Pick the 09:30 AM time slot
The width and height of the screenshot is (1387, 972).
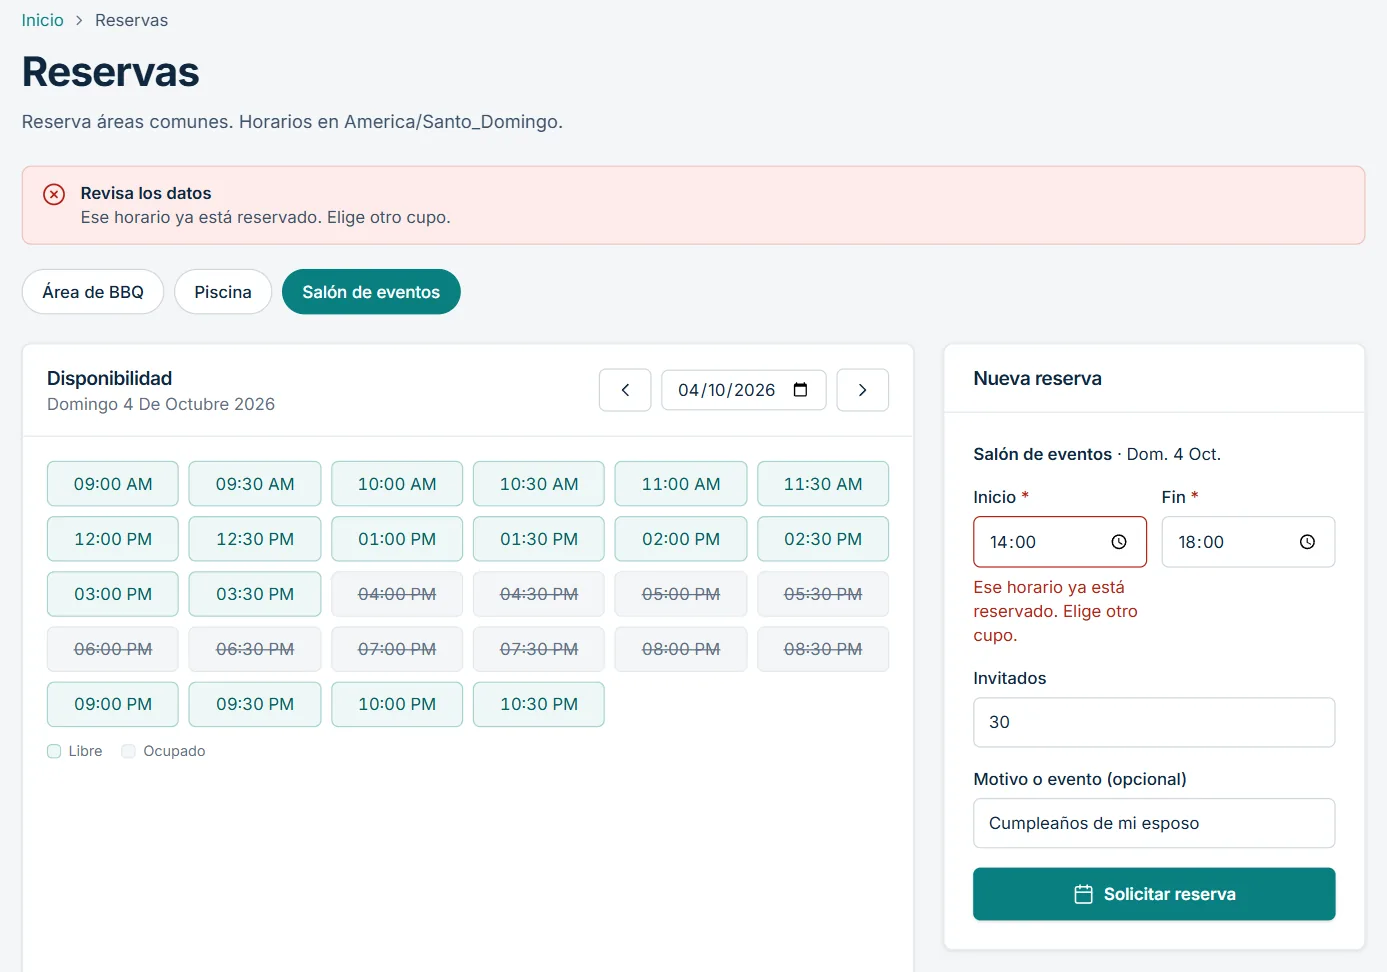point(255,484)
